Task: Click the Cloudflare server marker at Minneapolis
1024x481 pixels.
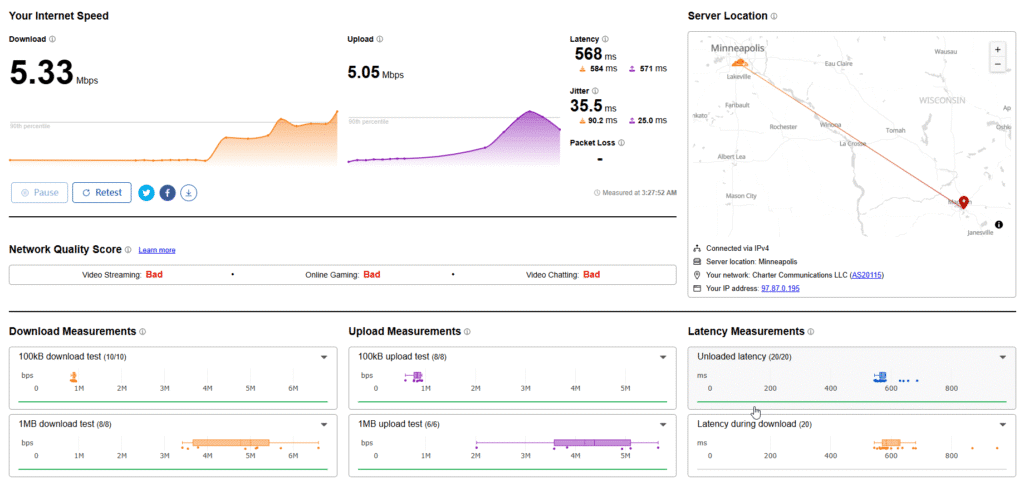Action: coord(739,62)
